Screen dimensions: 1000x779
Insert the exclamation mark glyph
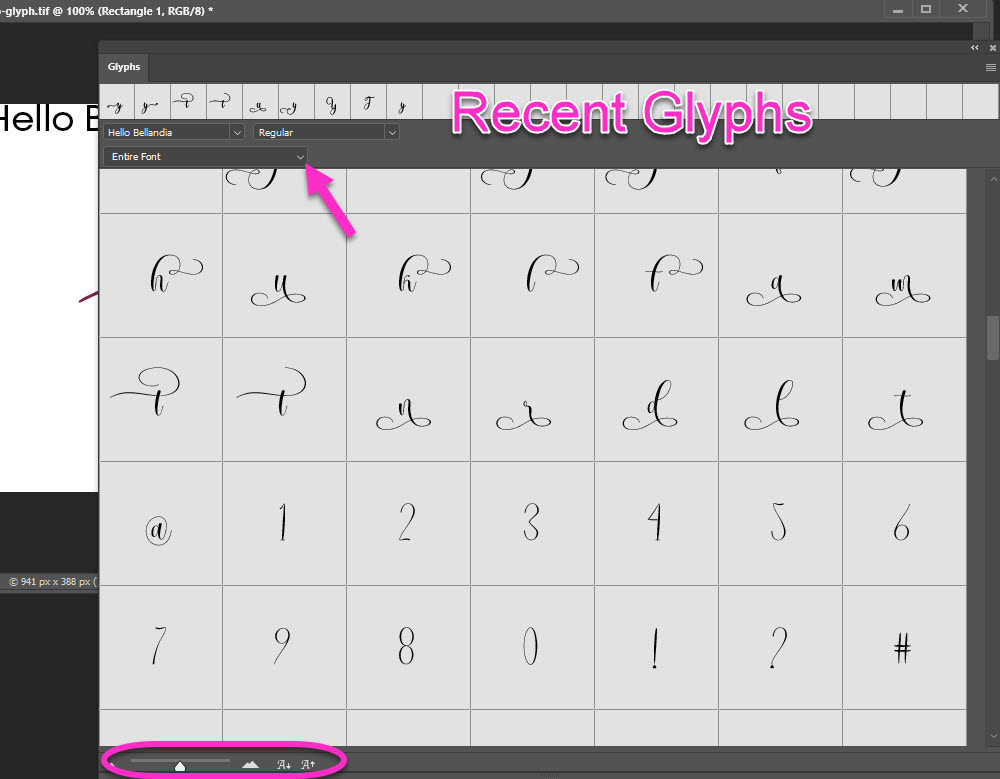656,647
